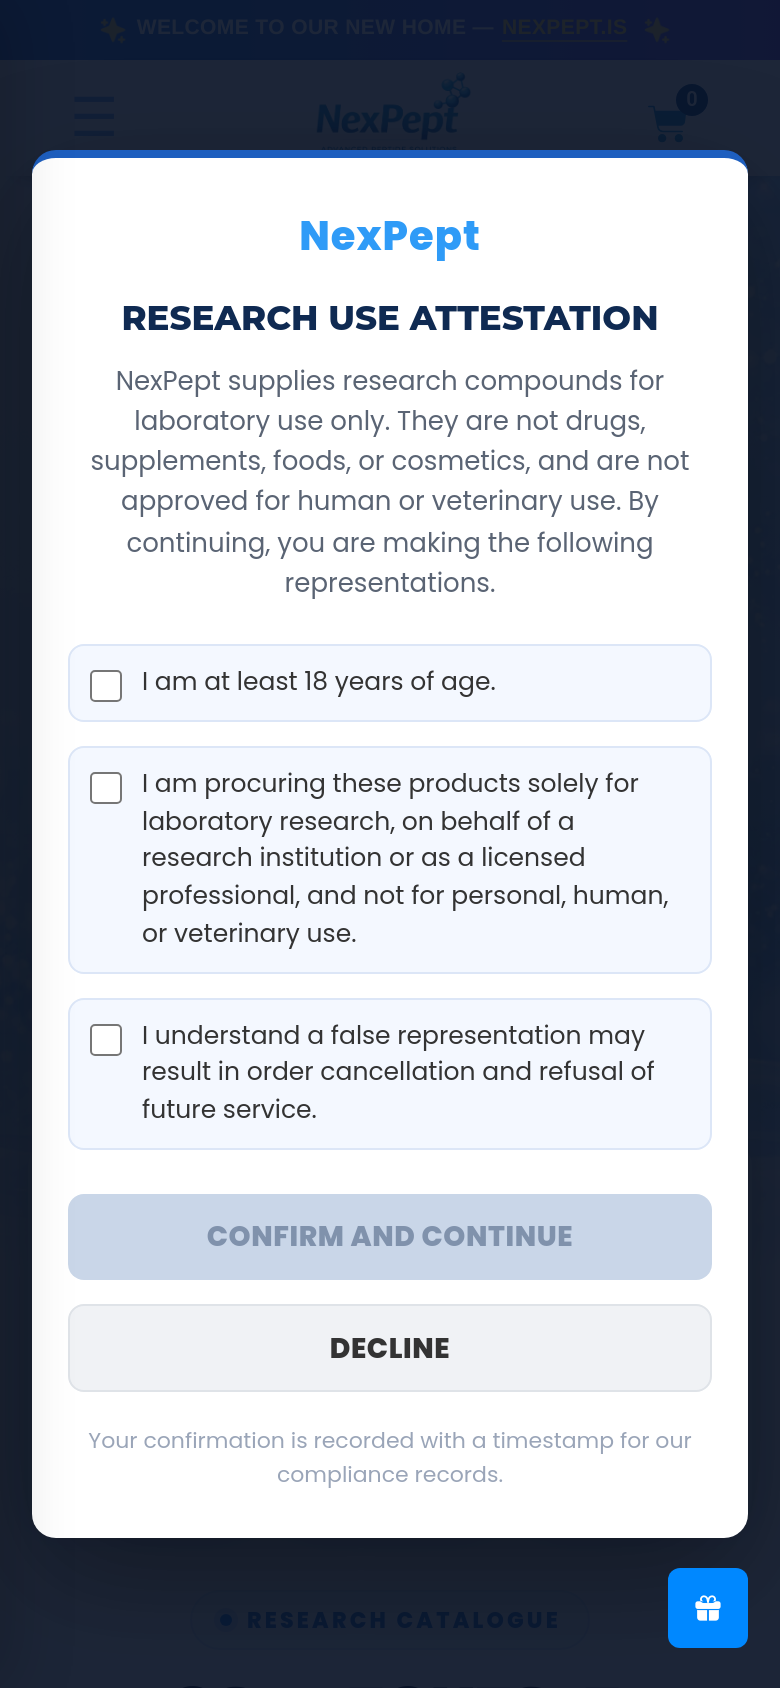
Task: Open the blue gift rewards button
Action: pyautogui.click(x=708, y=1608)
